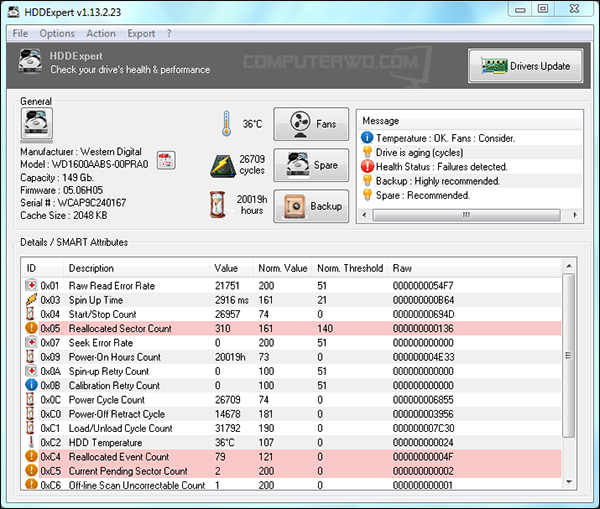Click hourglass icon of Power-On Hours Count row
The width and height of the screenshot is (600, 509).
pos(30,356)
